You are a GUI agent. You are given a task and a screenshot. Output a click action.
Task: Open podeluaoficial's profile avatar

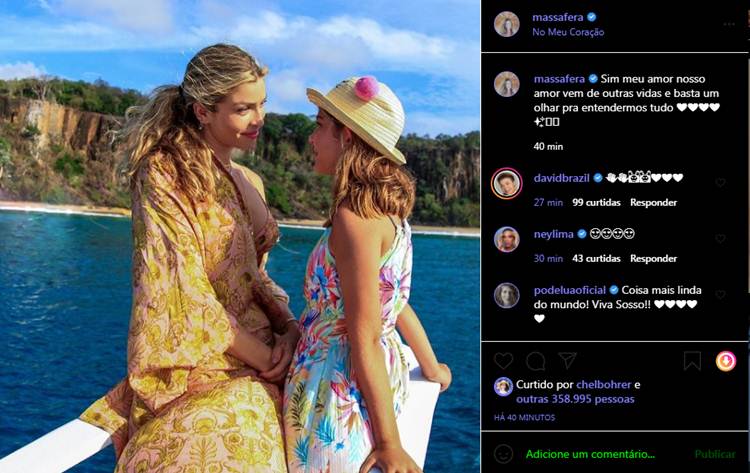click(507, 295)
